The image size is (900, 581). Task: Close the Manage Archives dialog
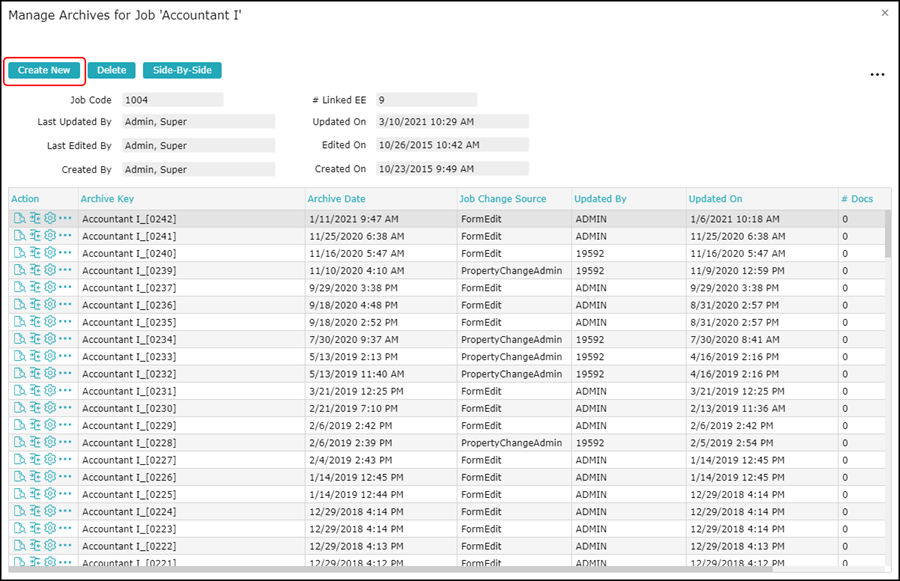pos(884,13)
